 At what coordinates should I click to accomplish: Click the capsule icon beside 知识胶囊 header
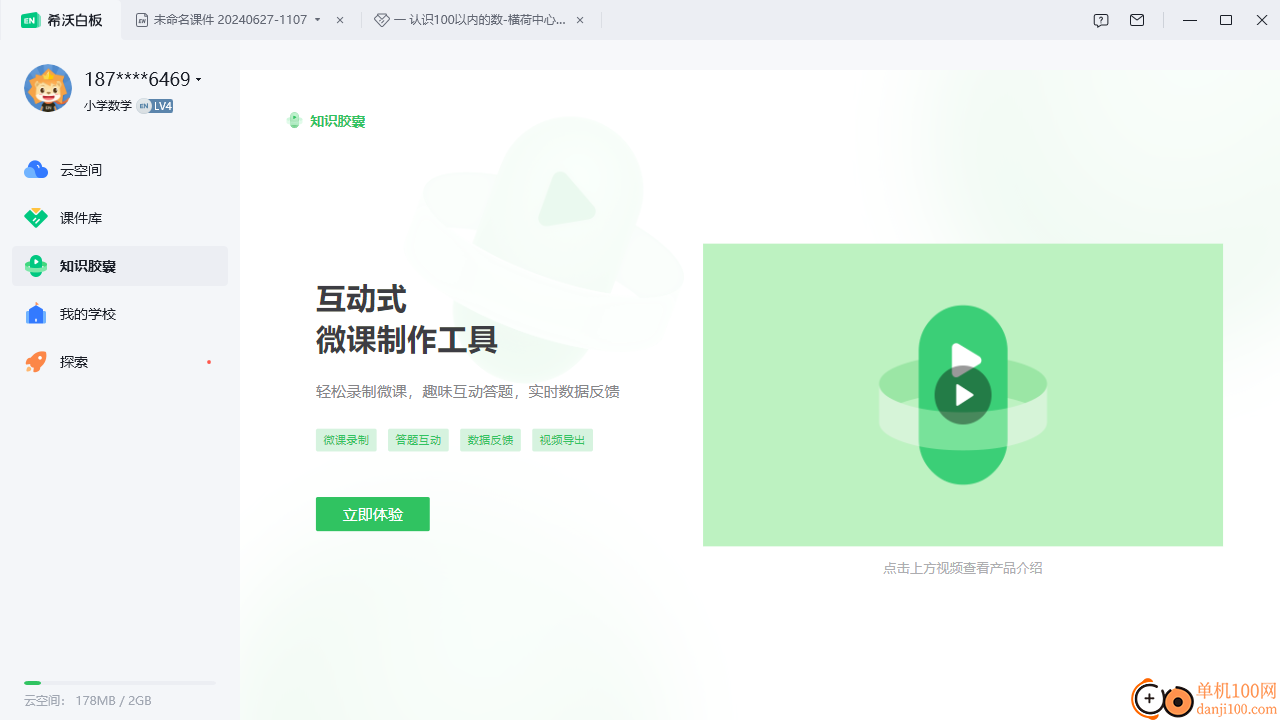[x=294, y=121]
